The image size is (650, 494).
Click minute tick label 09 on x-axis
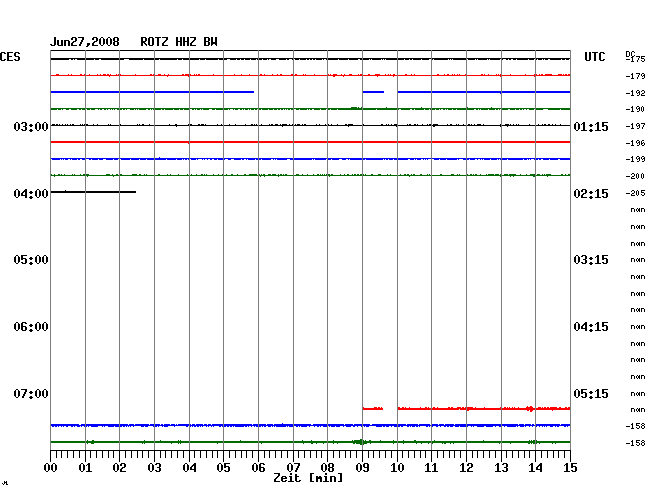pyautogui.click(x=362, y=468)
